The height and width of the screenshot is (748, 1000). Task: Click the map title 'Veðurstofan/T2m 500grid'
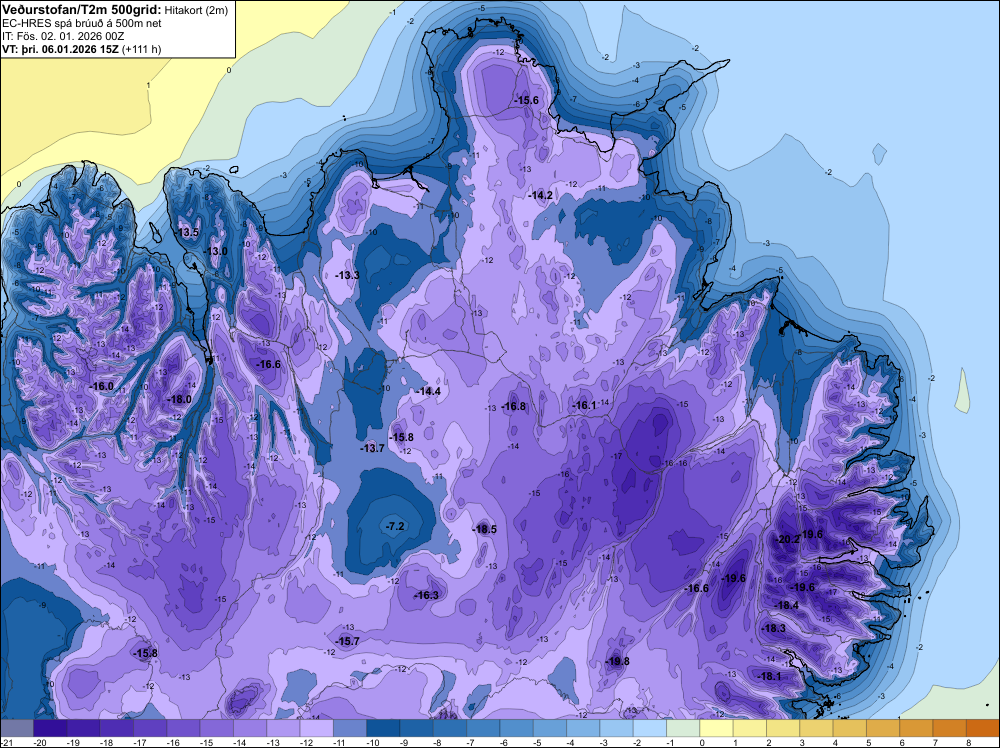tap(82, 9)
